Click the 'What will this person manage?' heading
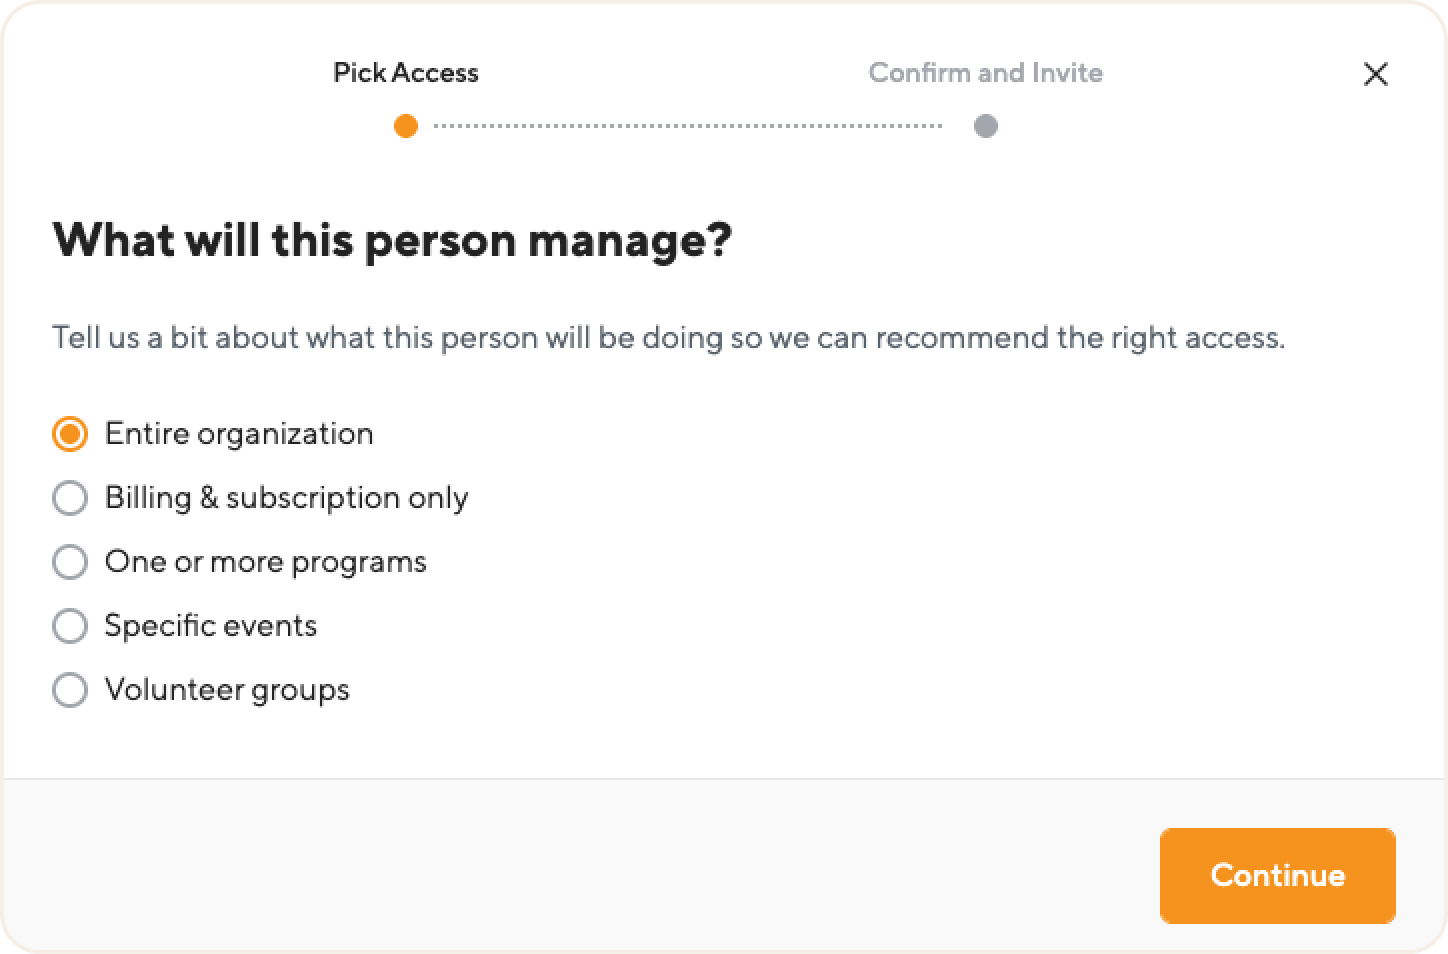This screenshot has width=1448, height=954. 392,241
